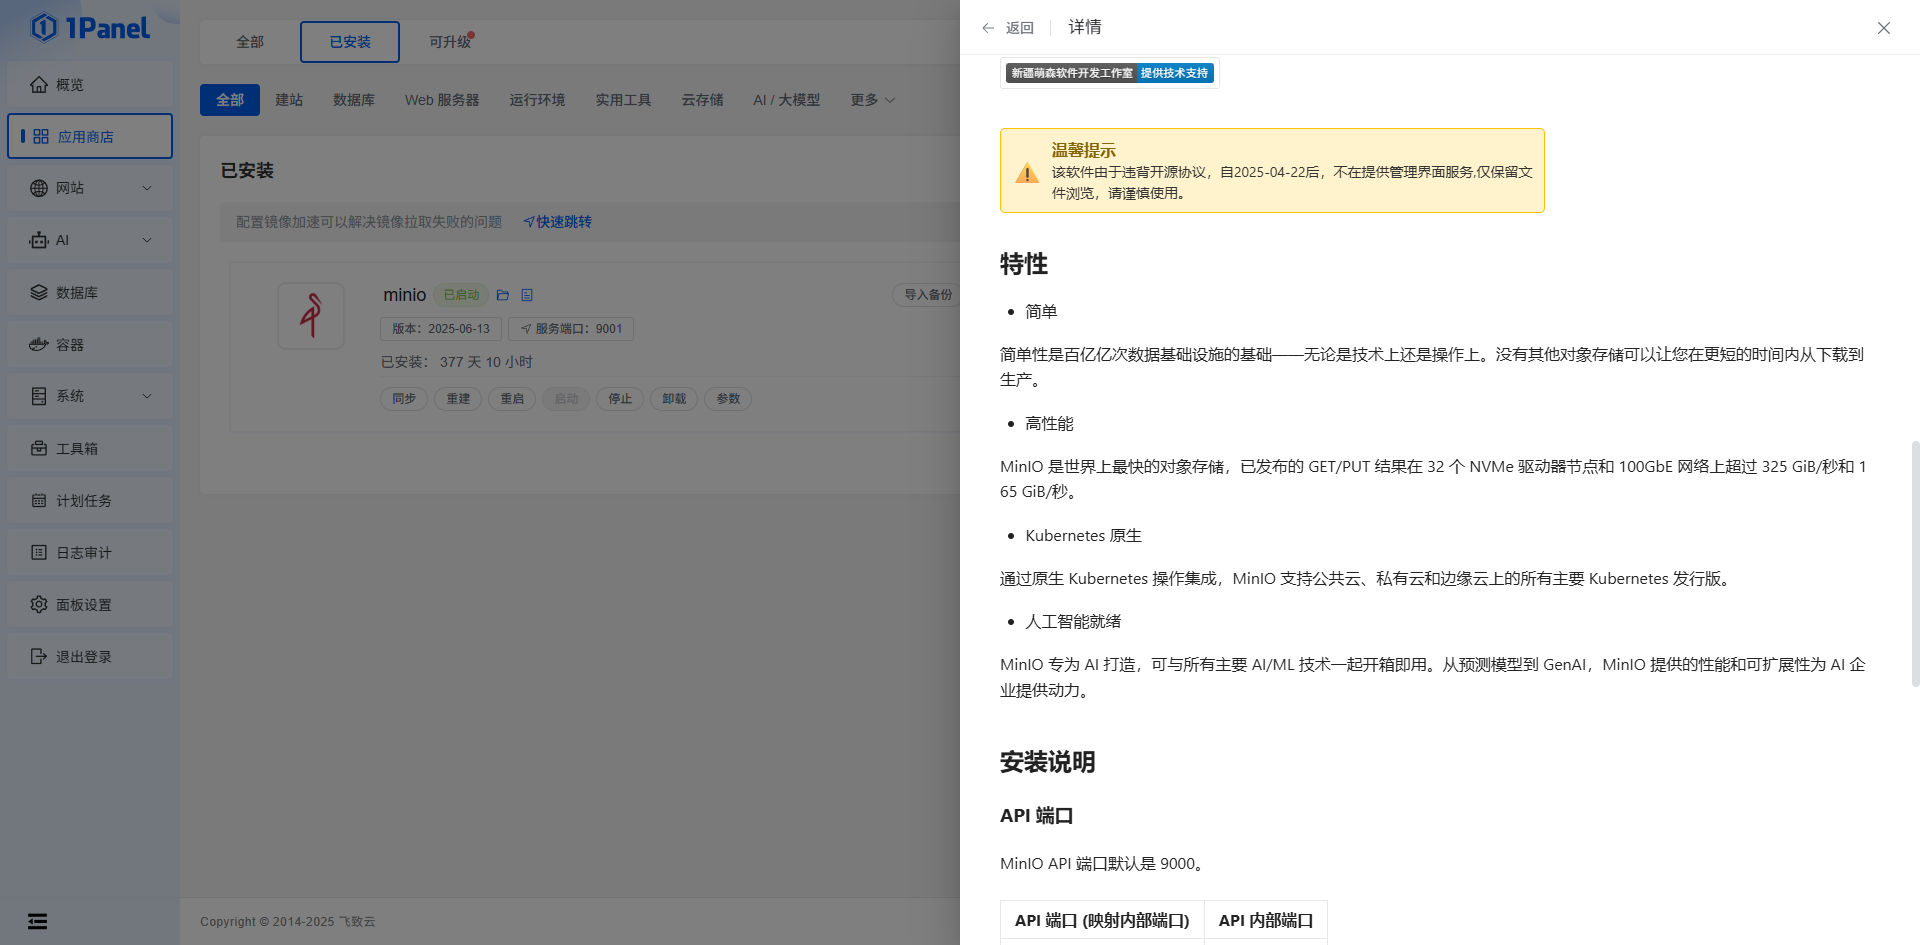Click the Kubernetes 原生 bullet item

click(1083, 536)
